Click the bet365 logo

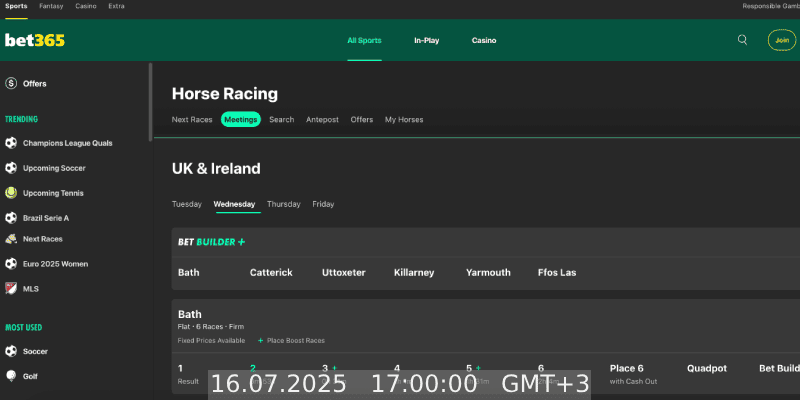click(x=35, y=40)
